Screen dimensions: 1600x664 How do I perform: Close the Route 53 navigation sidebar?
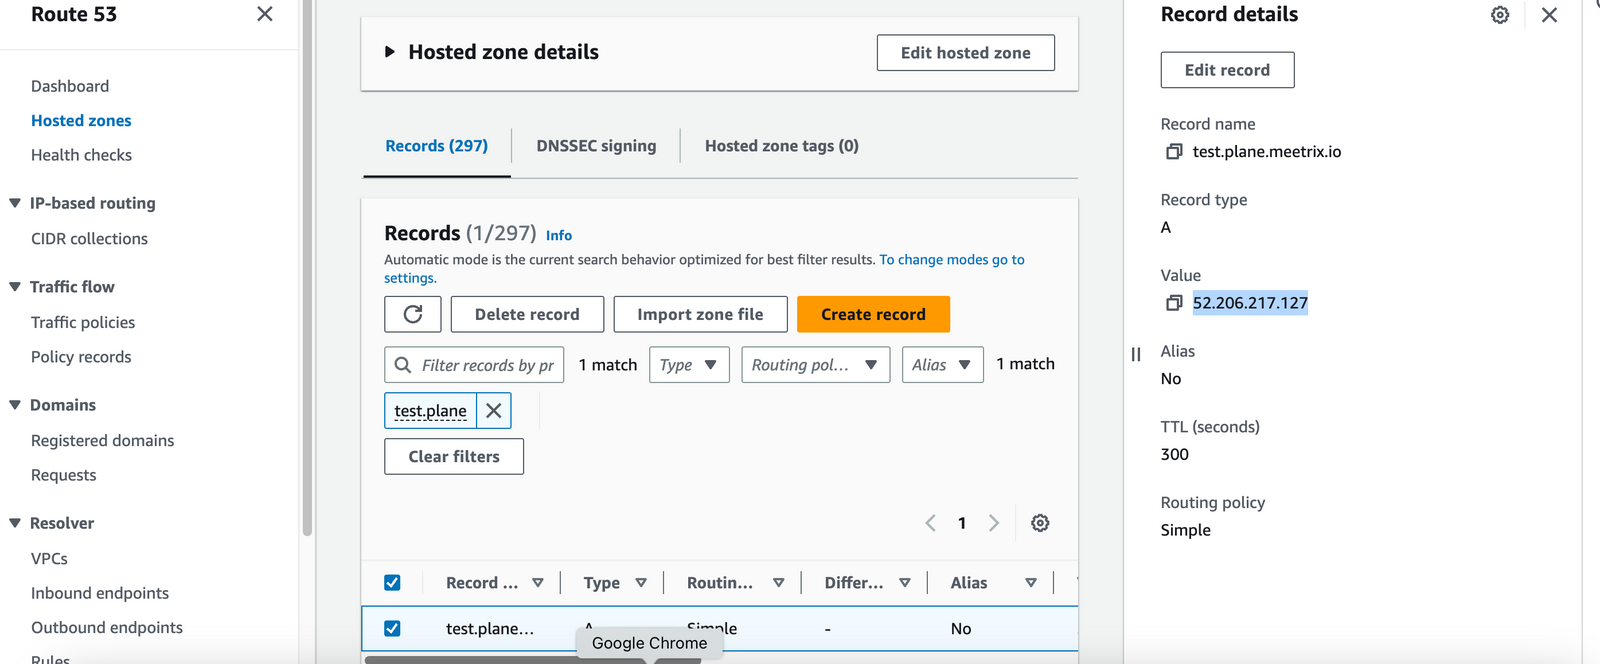(x=265, y=14)
